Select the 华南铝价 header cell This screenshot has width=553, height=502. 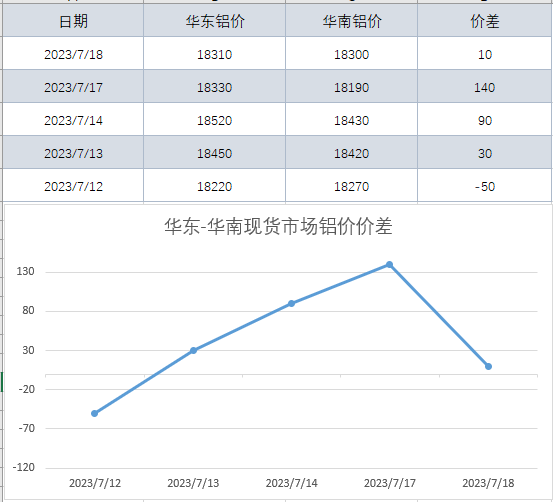(x=351, y=20)
